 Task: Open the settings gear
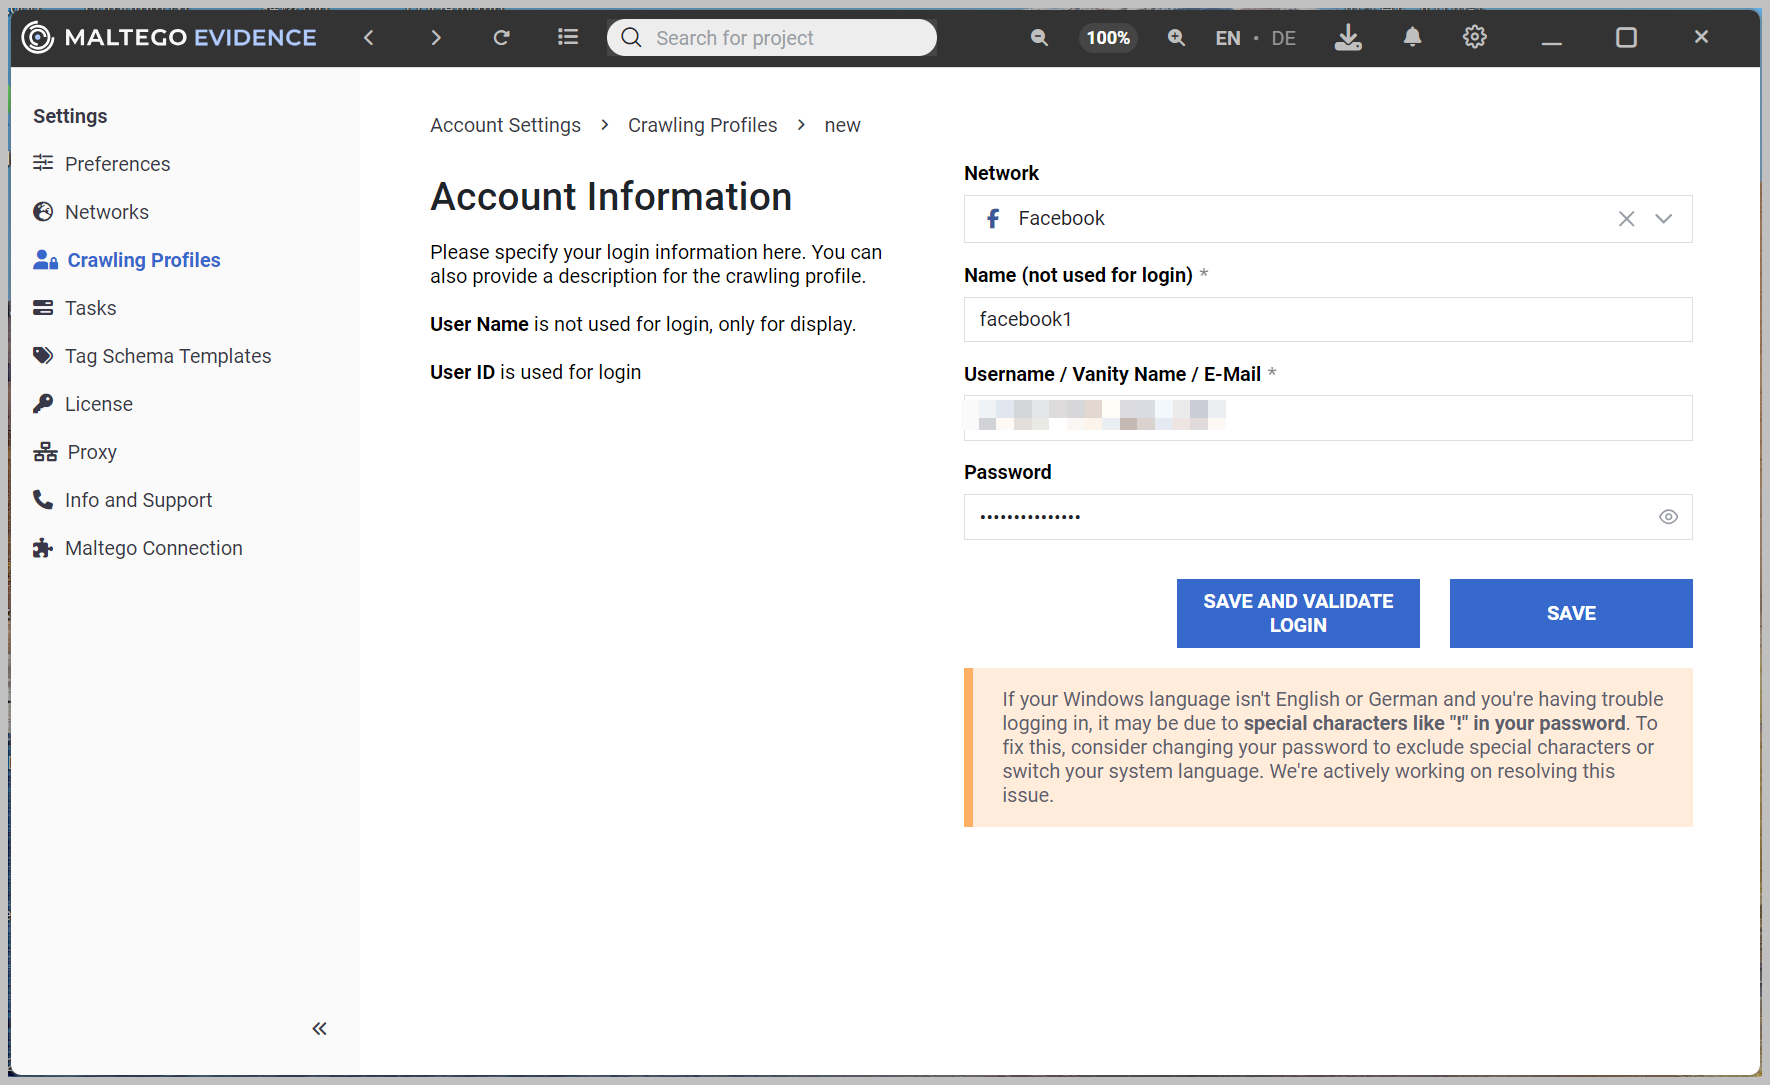pyautogui.click(x=1475, y=38)
